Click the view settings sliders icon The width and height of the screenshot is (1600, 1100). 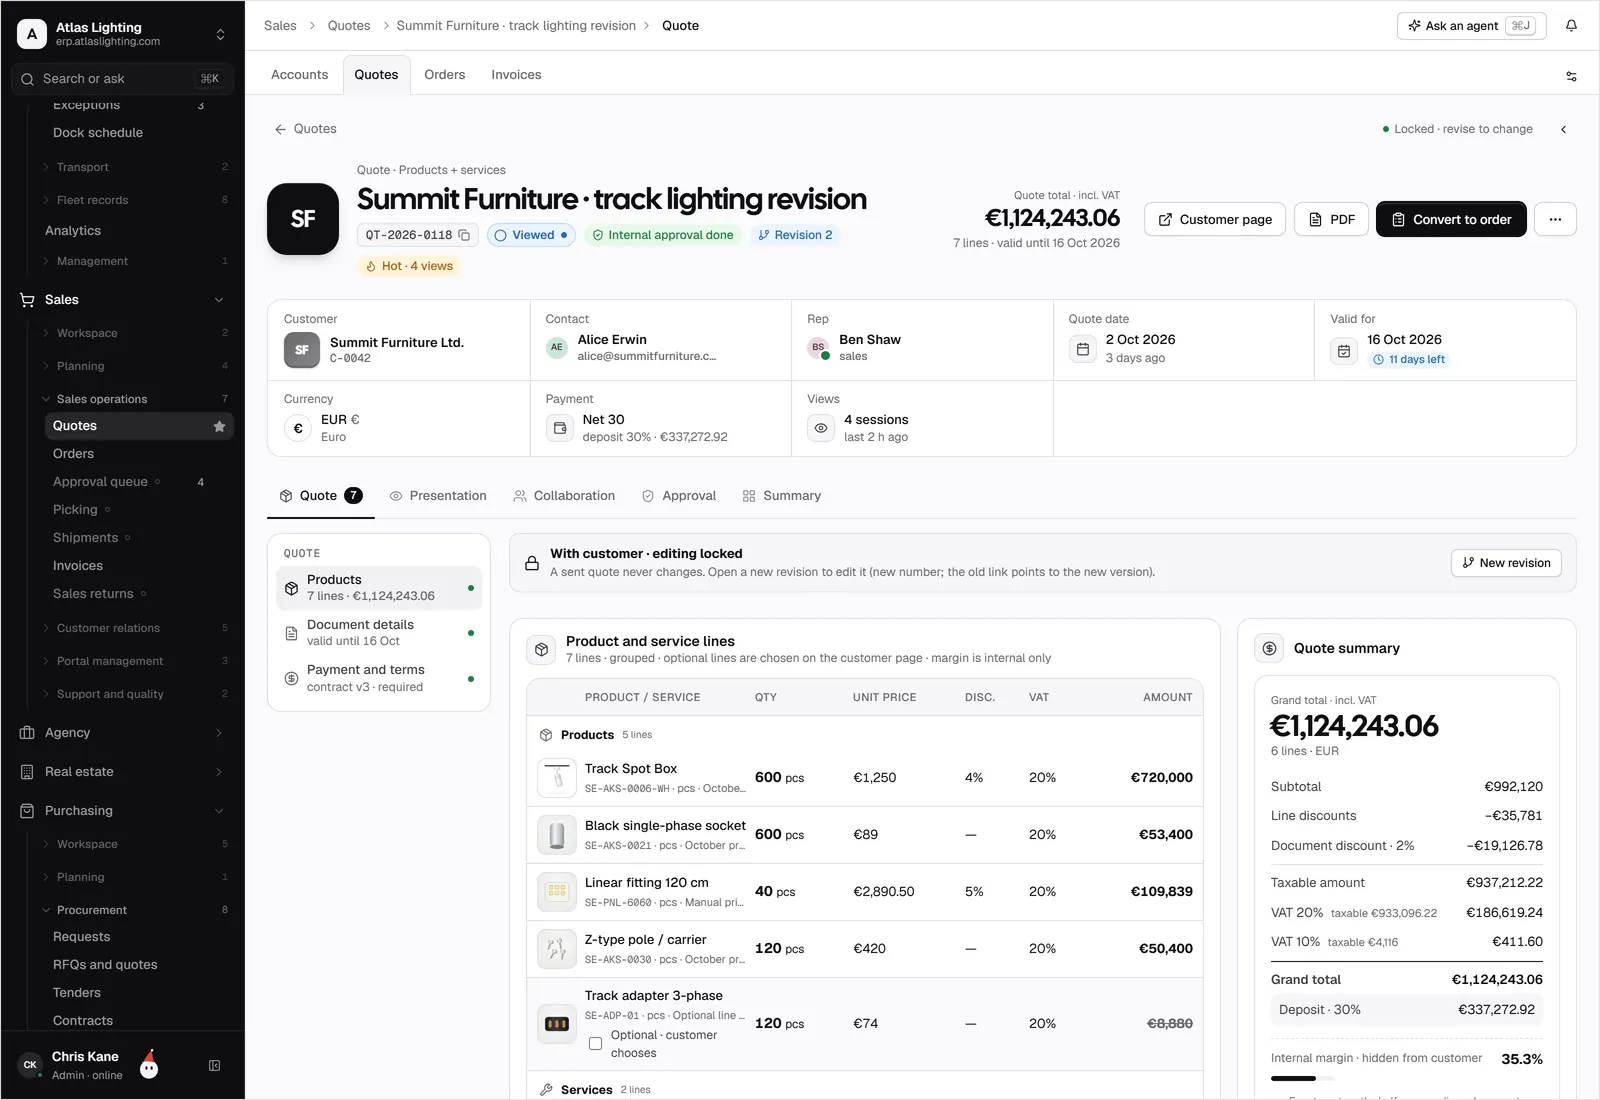pyautogui.click(x=1571, y=76)
